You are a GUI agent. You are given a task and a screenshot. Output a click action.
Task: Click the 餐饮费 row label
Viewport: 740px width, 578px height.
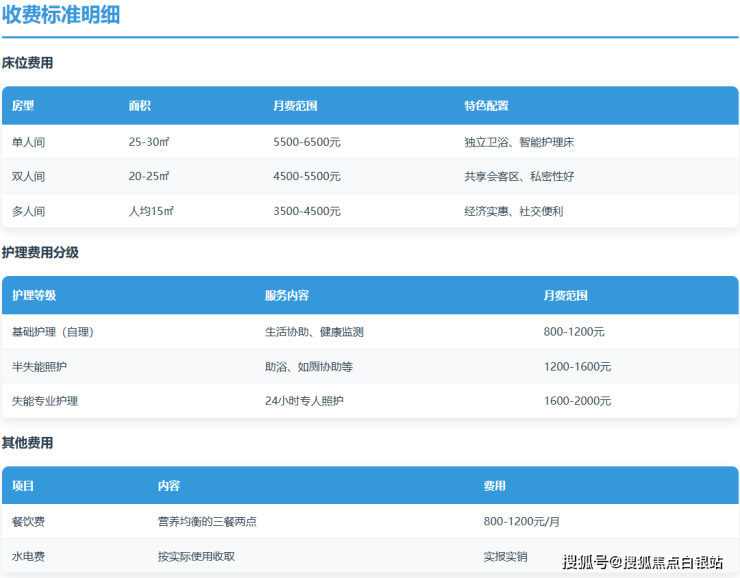tap(28, 521)
